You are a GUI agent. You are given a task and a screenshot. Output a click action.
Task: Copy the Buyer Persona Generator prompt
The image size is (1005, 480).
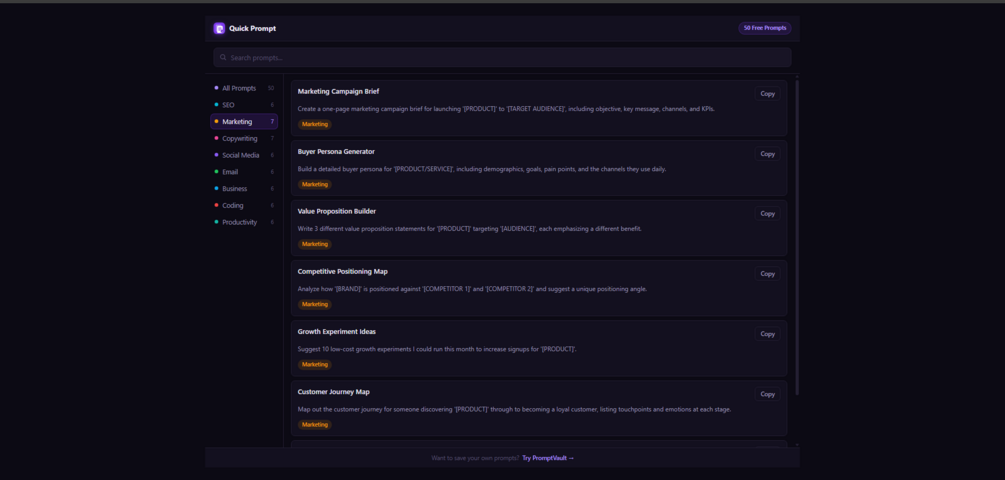click(x=767, y=154)
